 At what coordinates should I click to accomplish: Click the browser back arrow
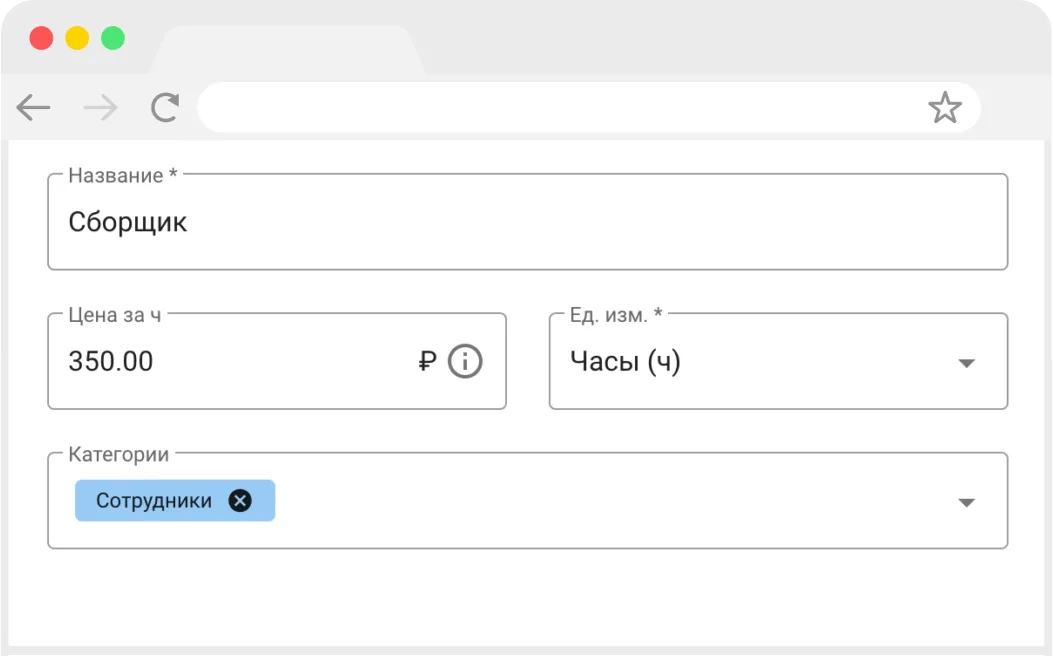coord(34,107)
